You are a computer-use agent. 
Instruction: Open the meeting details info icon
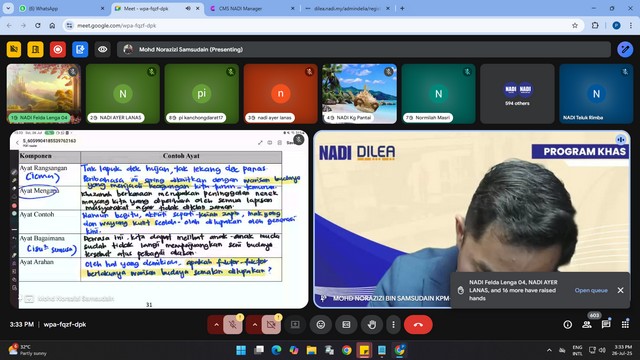[x=567, y=324]
